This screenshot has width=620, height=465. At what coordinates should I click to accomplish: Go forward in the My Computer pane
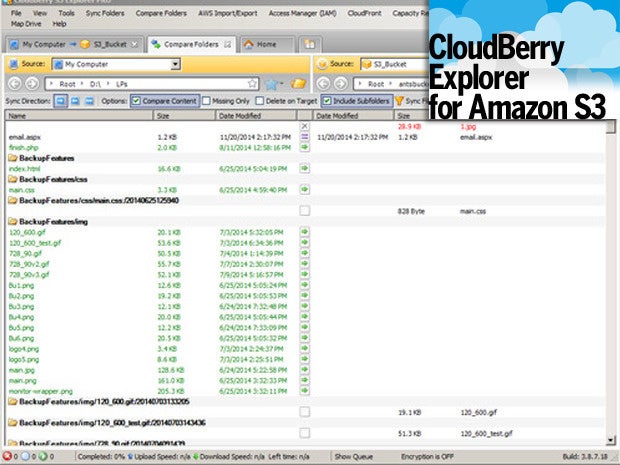(32, 83)
